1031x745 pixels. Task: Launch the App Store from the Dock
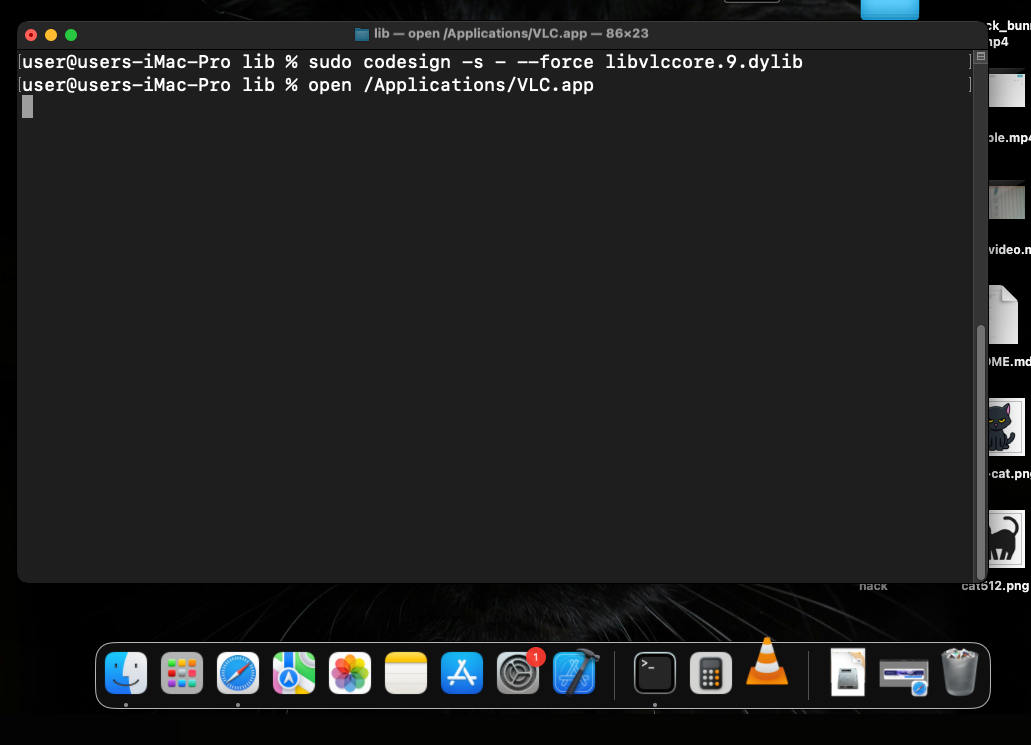[x=462, y=673]
